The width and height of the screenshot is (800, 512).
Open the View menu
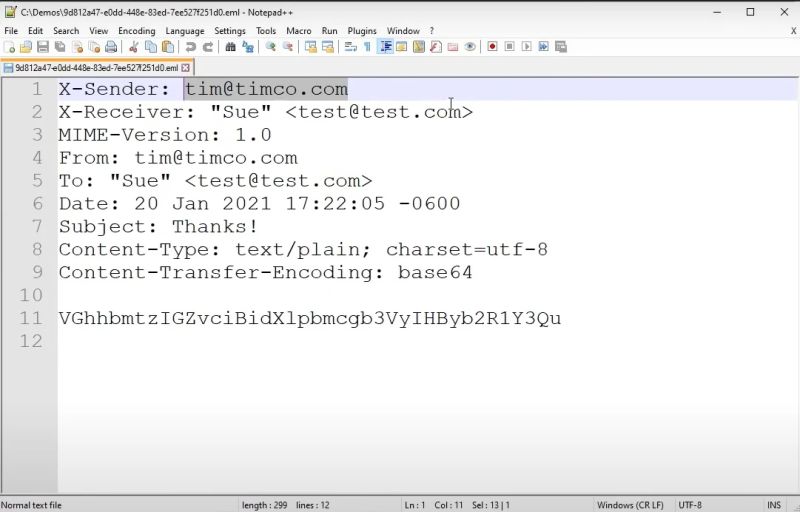(98, 31)
